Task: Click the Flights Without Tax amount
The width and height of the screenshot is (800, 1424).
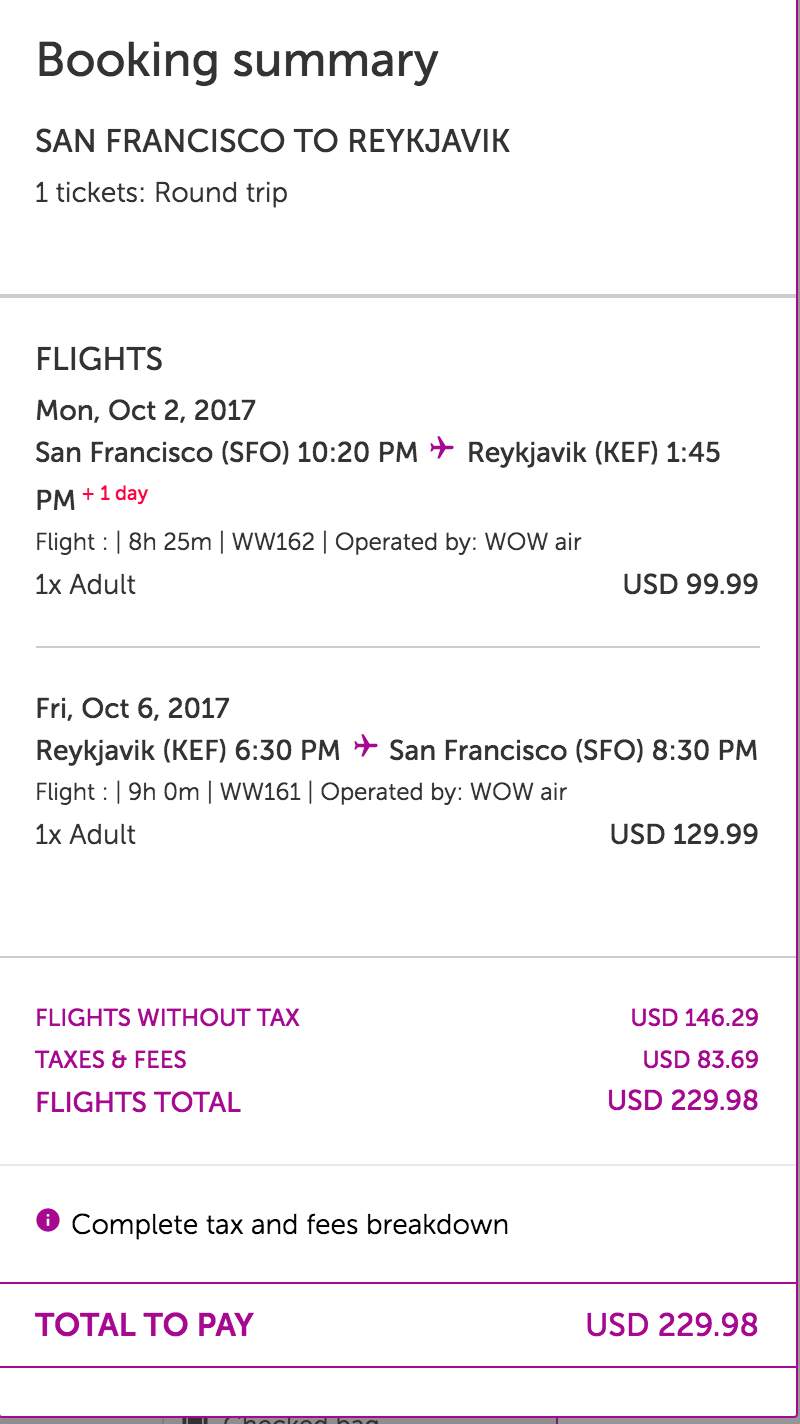Action: [x=694, y=1018]
